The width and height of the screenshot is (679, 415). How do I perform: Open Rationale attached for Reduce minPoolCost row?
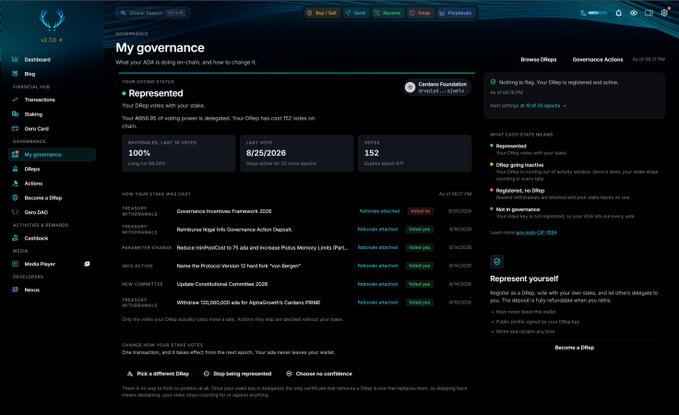[378, 247]
